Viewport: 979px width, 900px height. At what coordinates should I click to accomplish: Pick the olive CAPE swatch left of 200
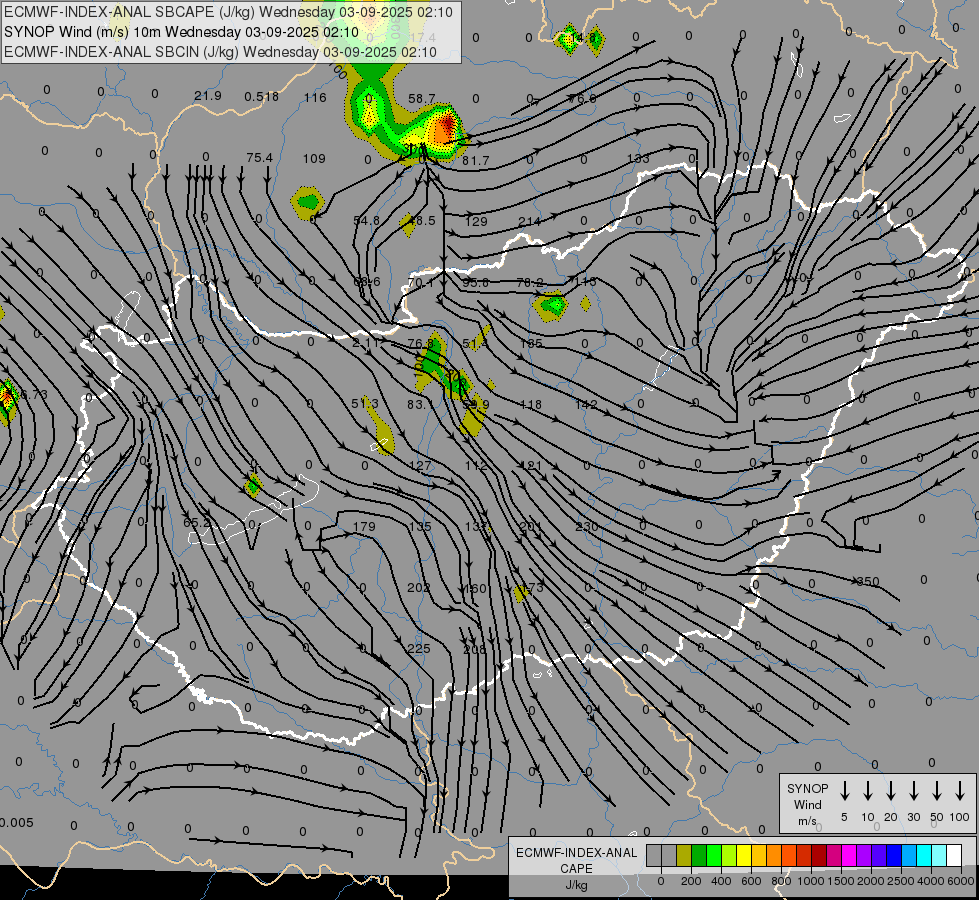pyautogui.click(x=684, y=856)
